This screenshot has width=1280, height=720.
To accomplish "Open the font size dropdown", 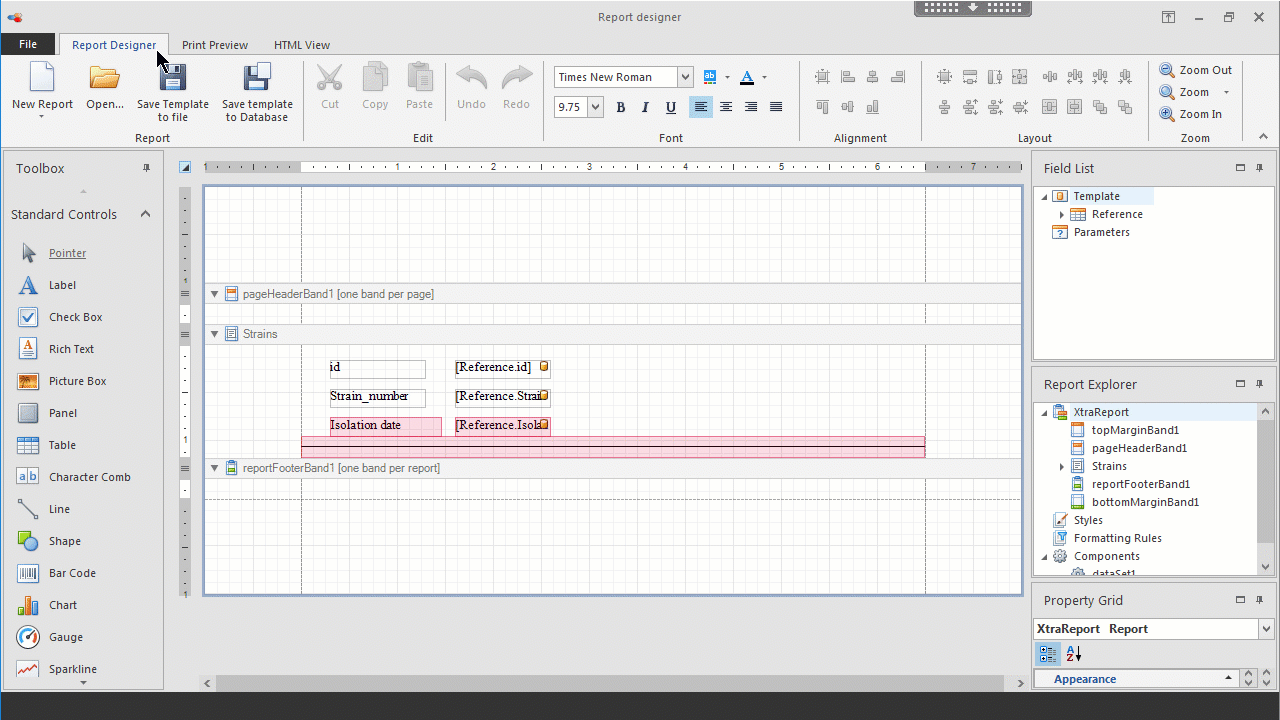I will [x=596, y=107].
